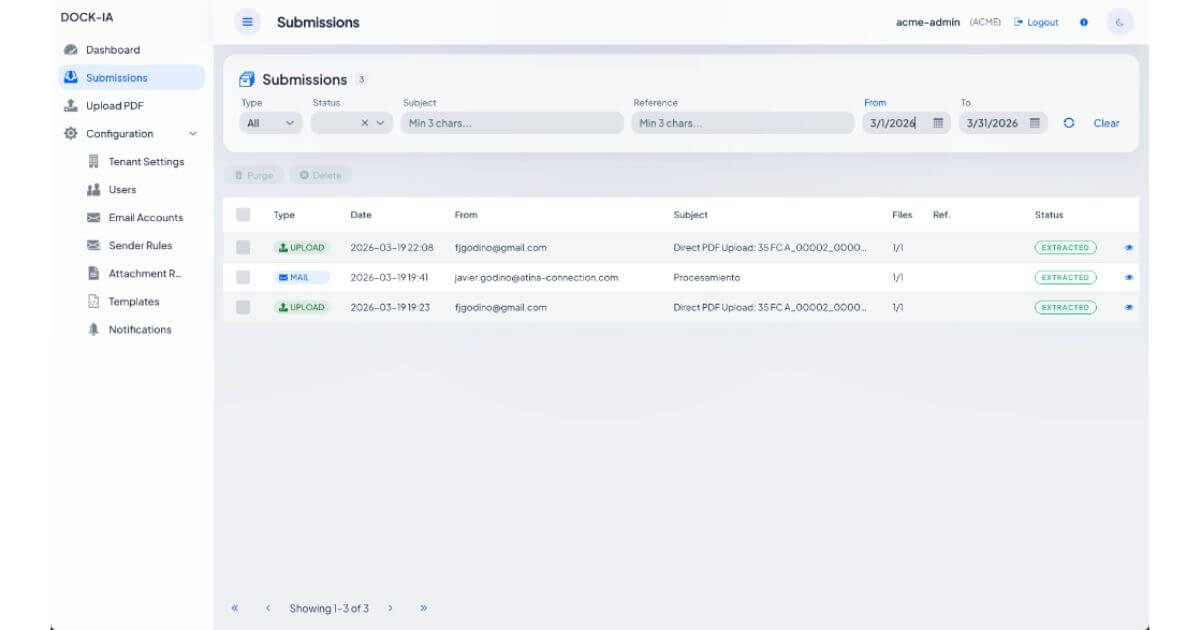Click the To date field 3/31/2026
This screenshot has width=1200, height=630.
point(992,123)
